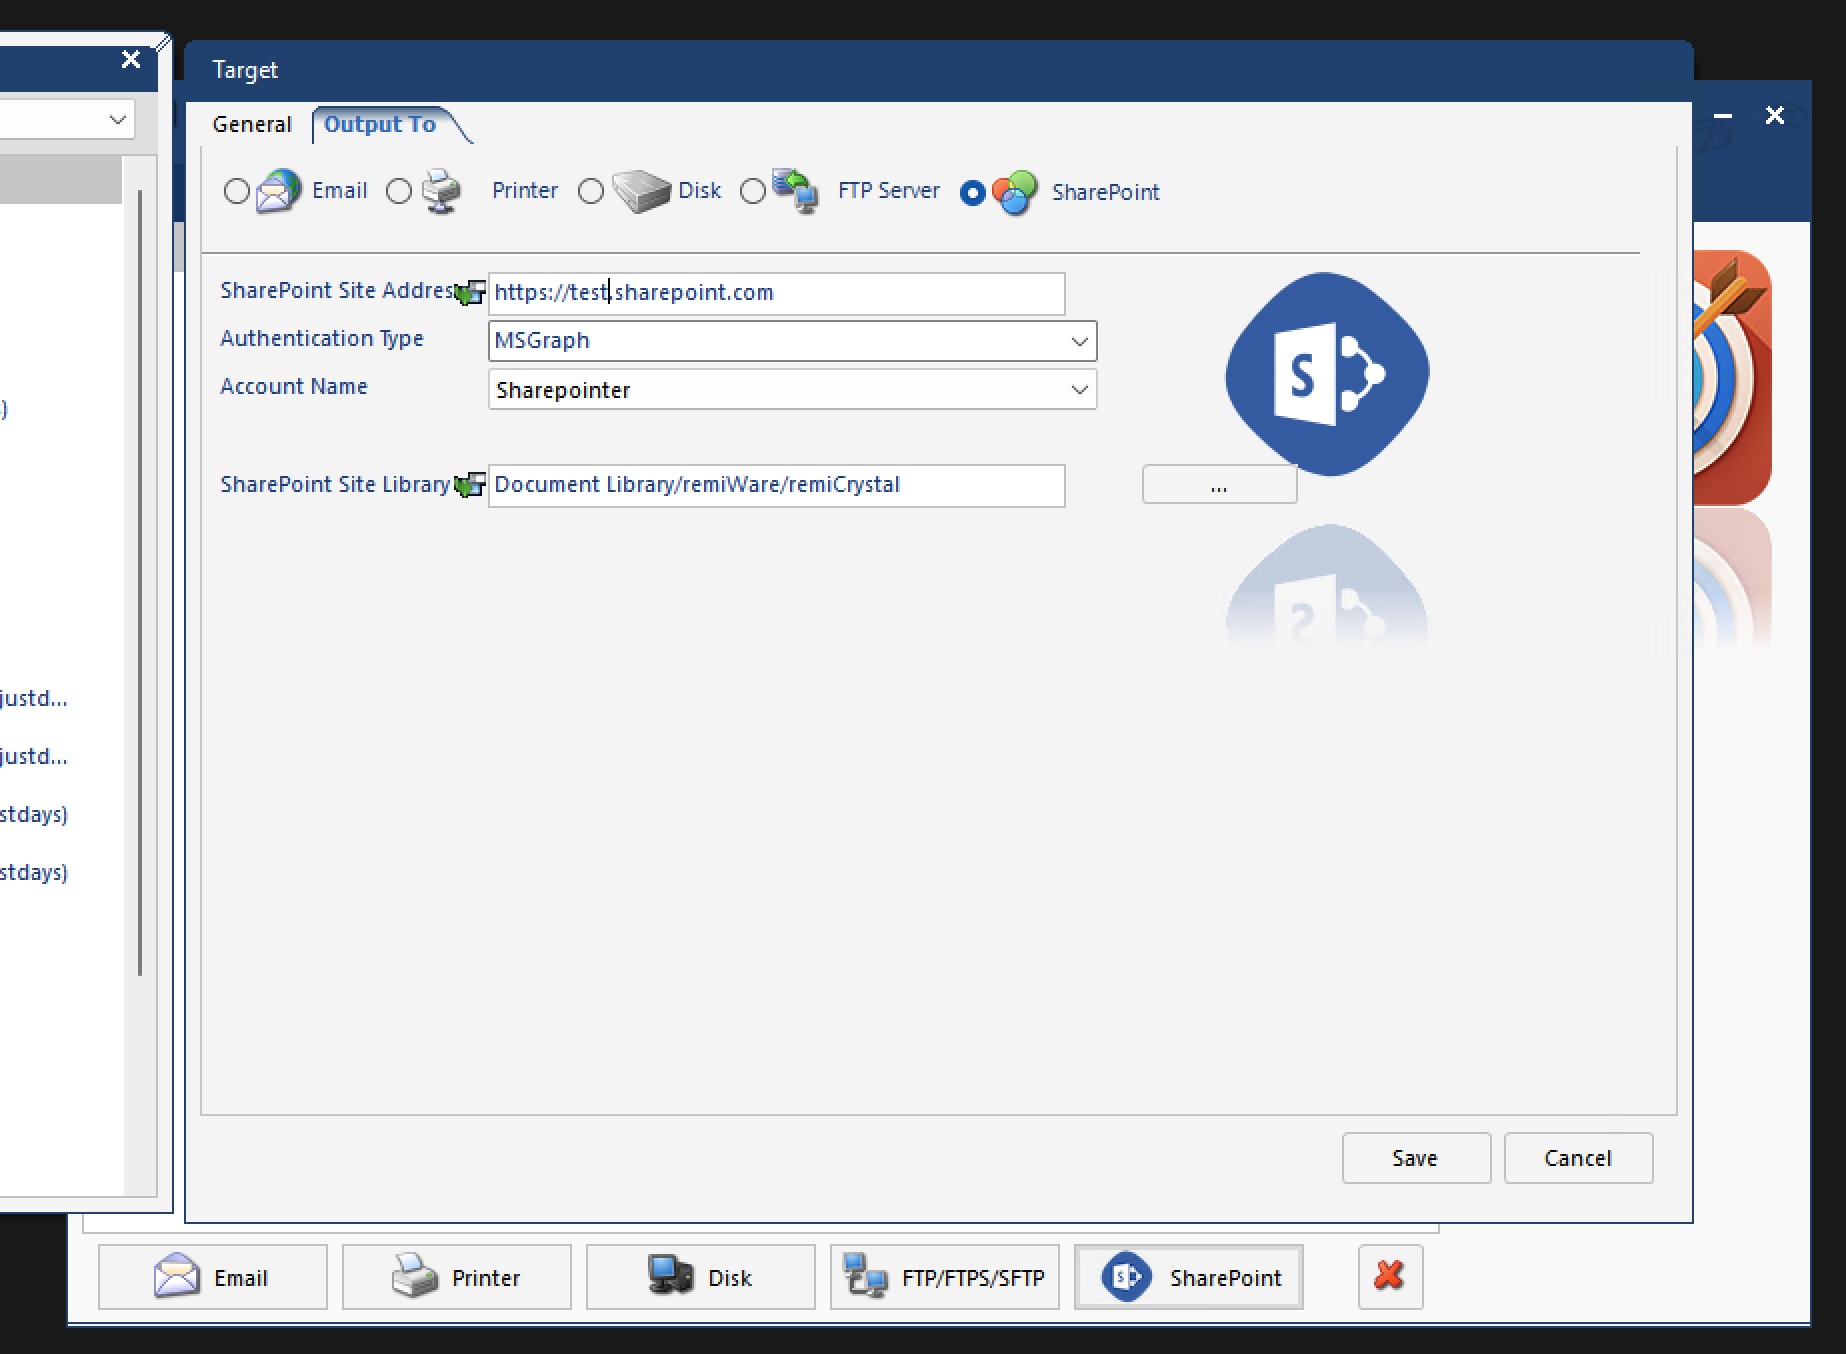This screenshot has height=1354, width=1846.
Task: Select the Disk radio button
Action: (x=591, y=191)
